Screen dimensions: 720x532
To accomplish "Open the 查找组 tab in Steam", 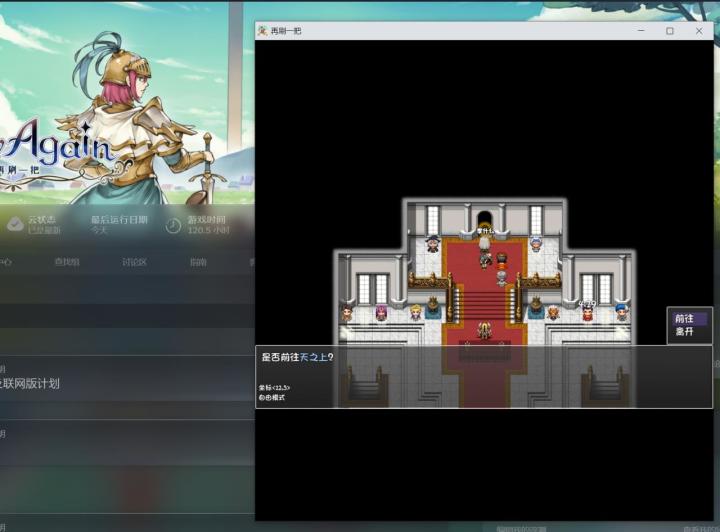I will pos(67,262).
